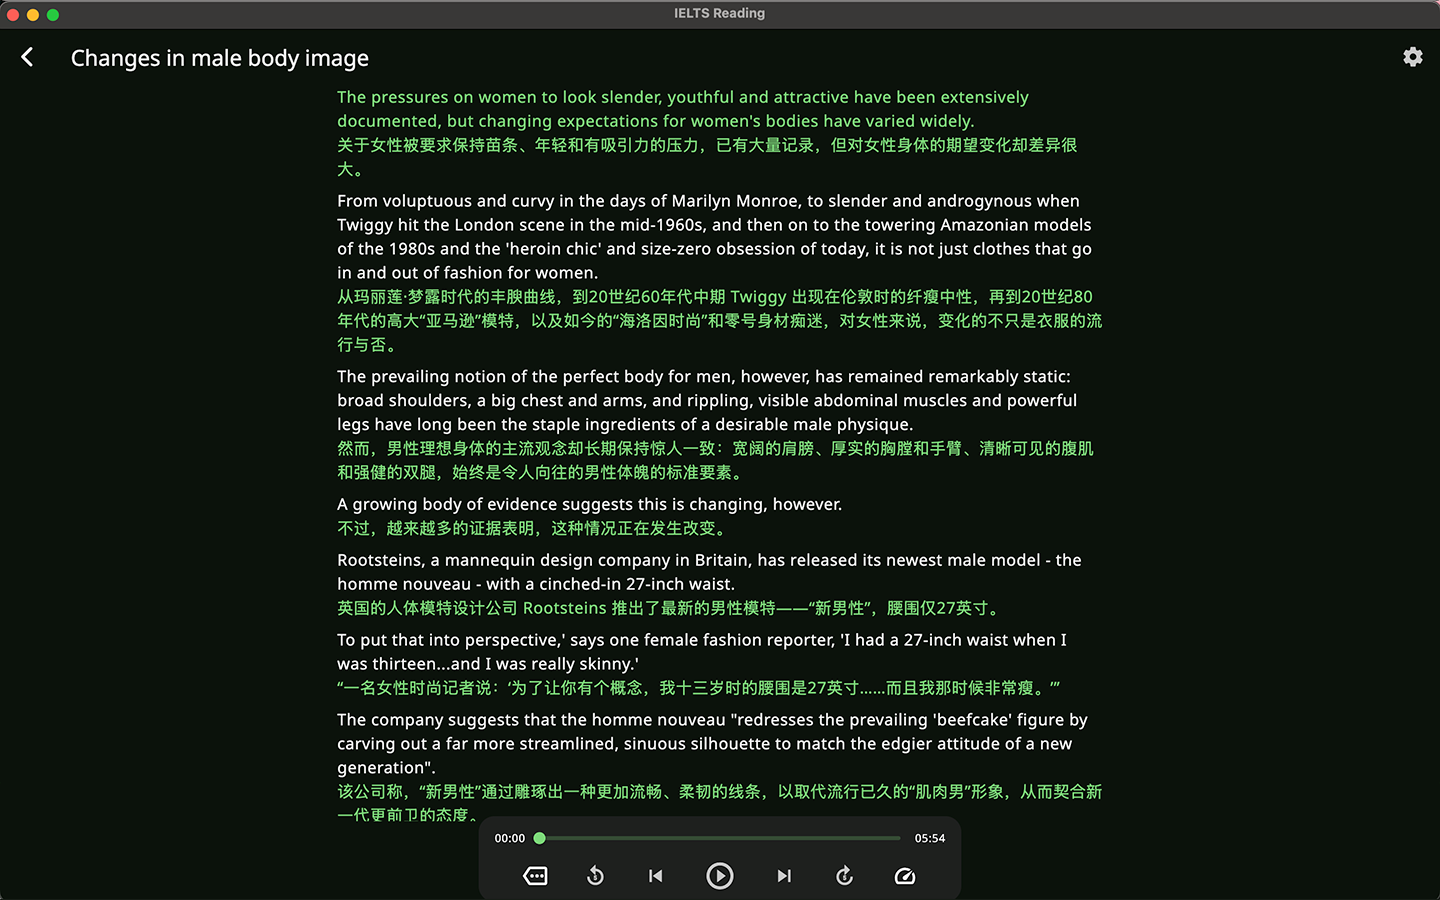The image size is (1440, 900).
Task: Skip to the next sentence track
Action: click(784, 876)
